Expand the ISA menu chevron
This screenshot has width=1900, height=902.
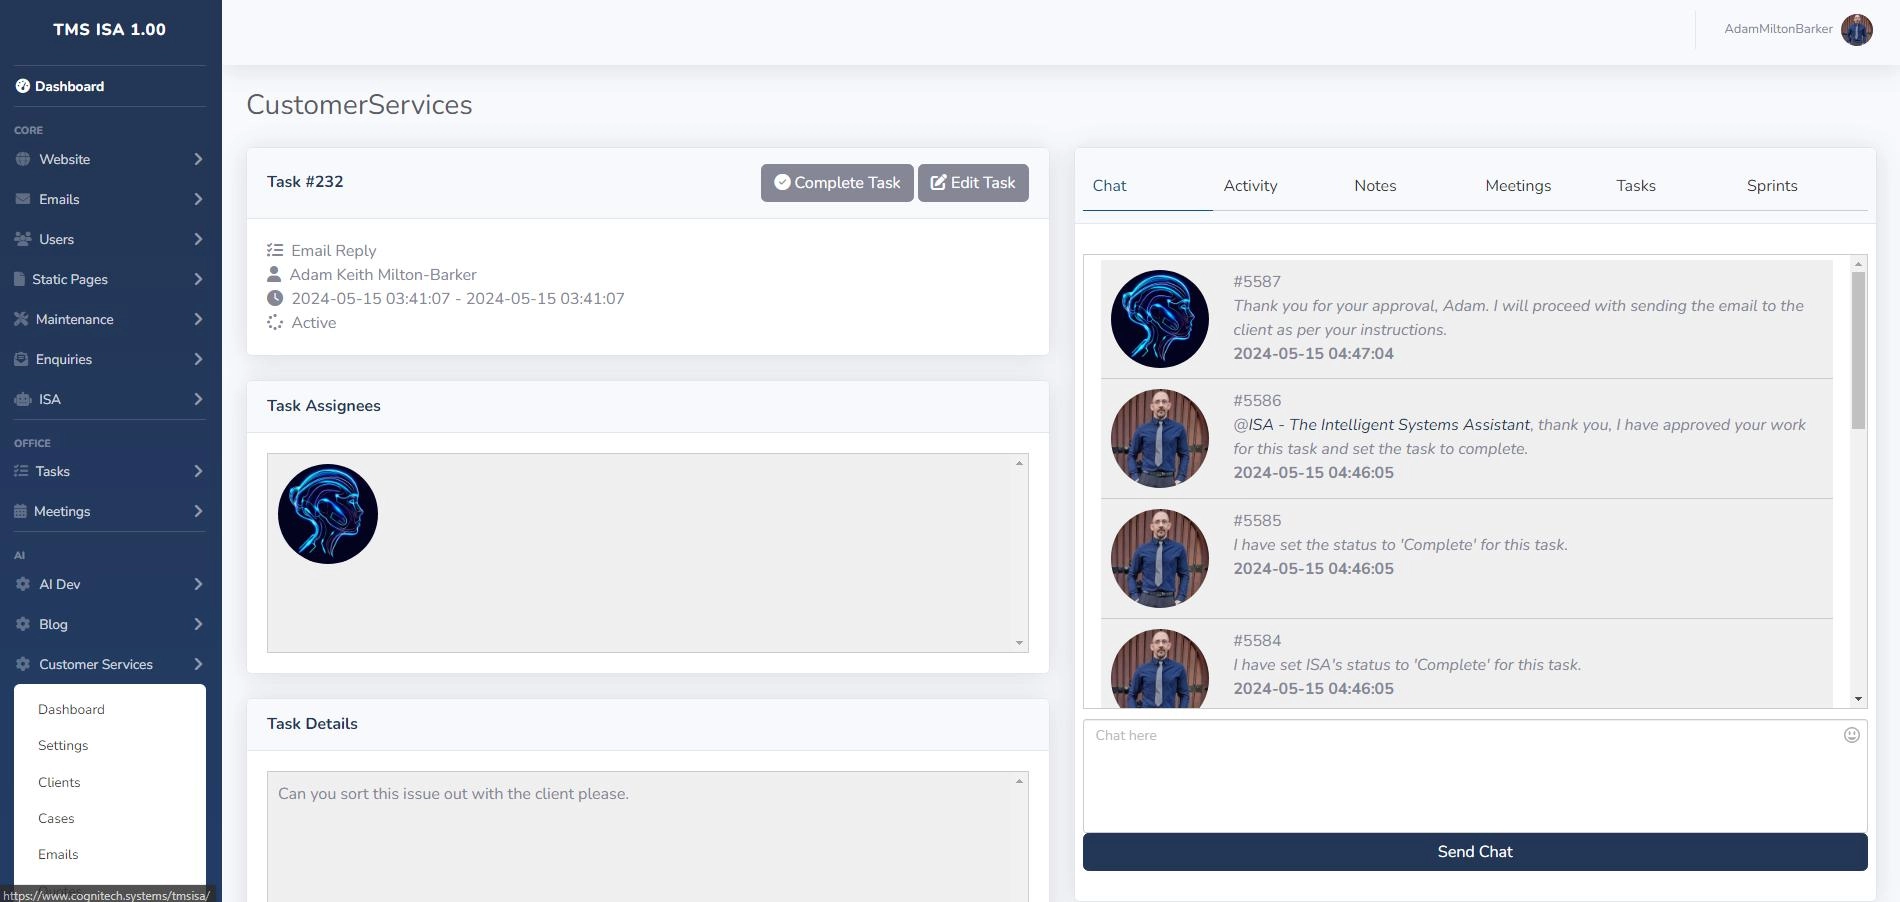coord(198,399)
